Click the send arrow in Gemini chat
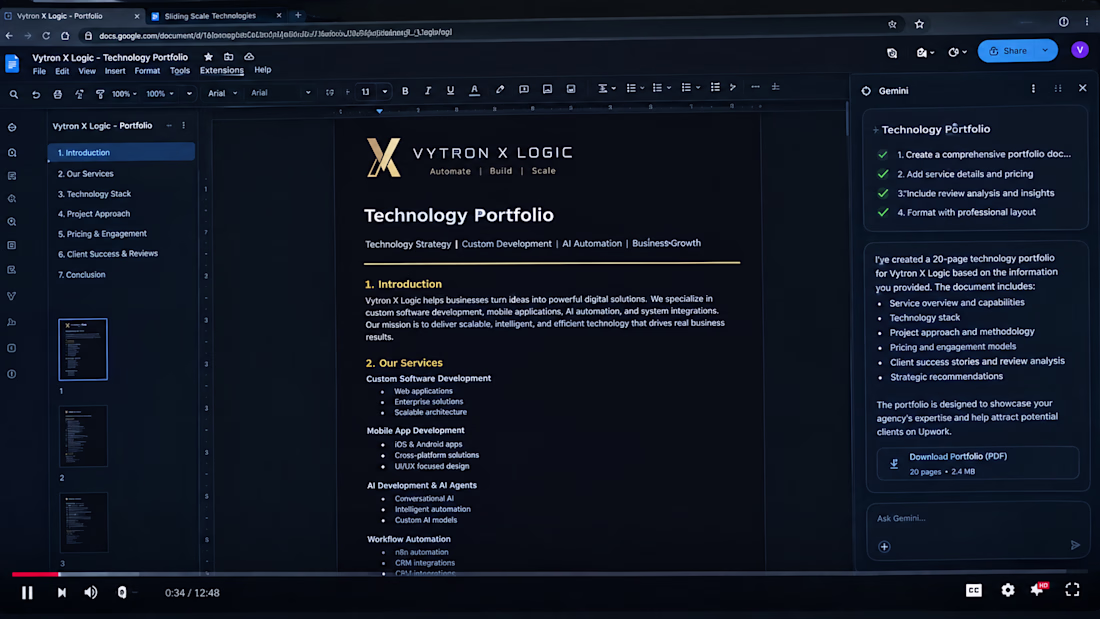The image size is (1100, 619). pyautogui.click(x=1075, y=545)
